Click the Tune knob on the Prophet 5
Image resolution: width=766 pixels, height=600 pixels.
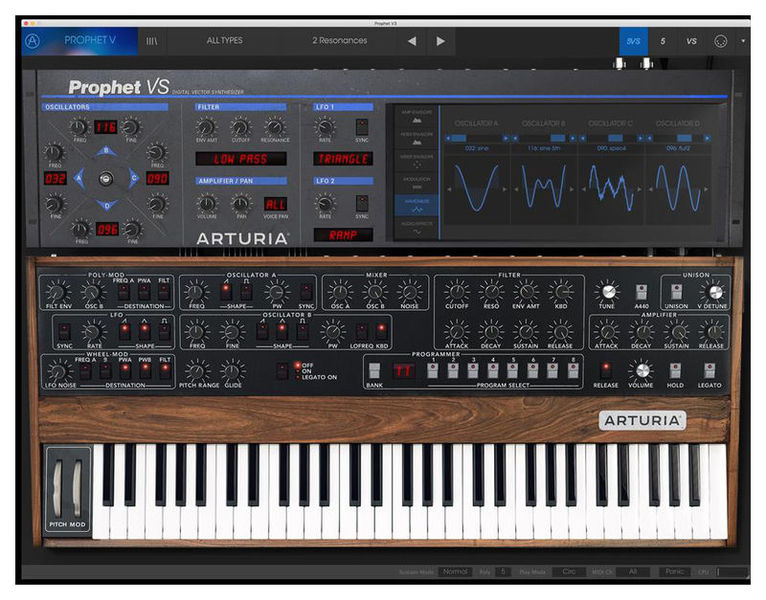(x=607, y=292)
